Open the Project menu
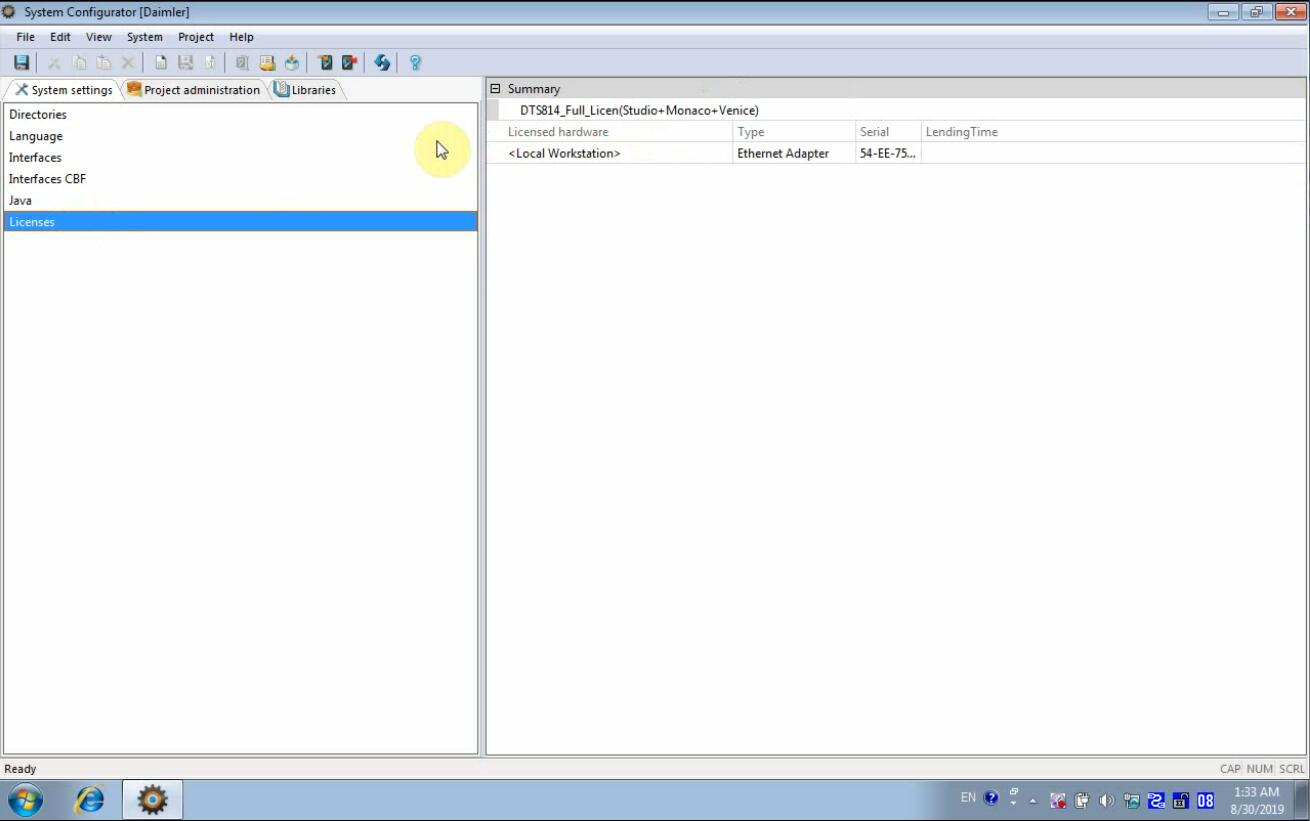 196,37
